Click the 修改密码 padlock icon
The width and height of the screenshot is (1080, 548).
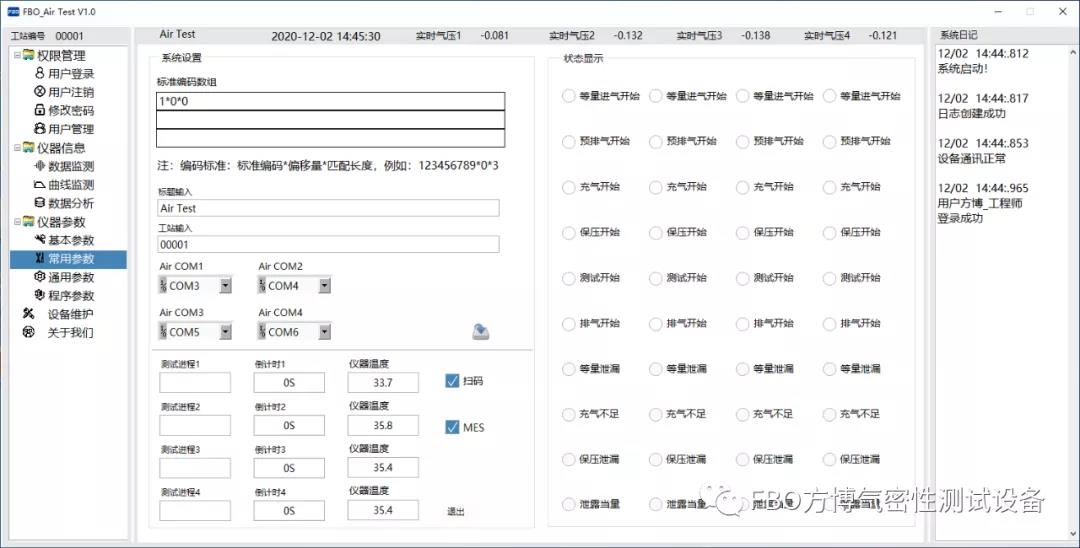click(x=40, y=111)
